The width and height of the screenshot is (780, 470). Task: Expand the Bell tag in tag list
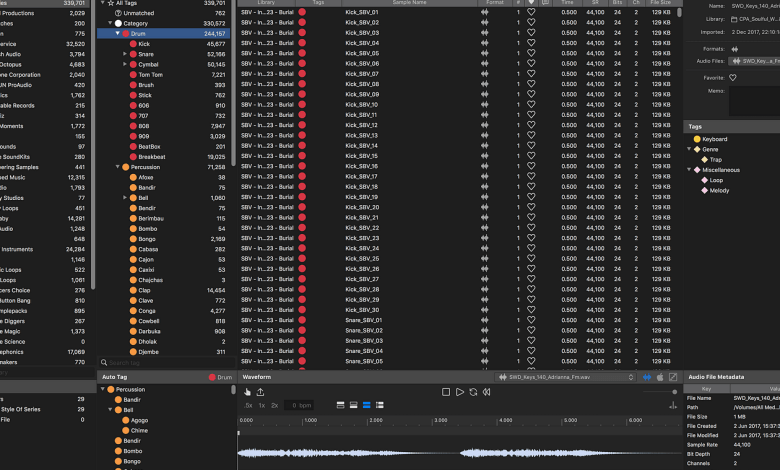click(x=125, y=197)
